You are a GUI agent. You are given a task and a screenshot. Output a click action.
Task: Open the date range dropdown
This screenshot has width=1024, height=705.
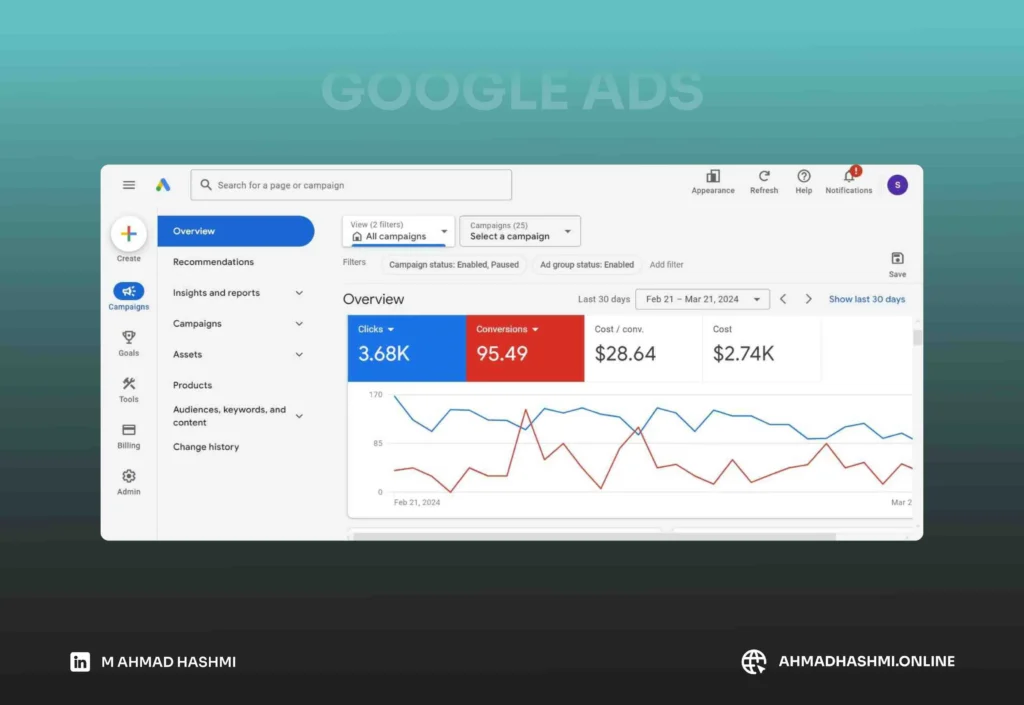point(703,299)
